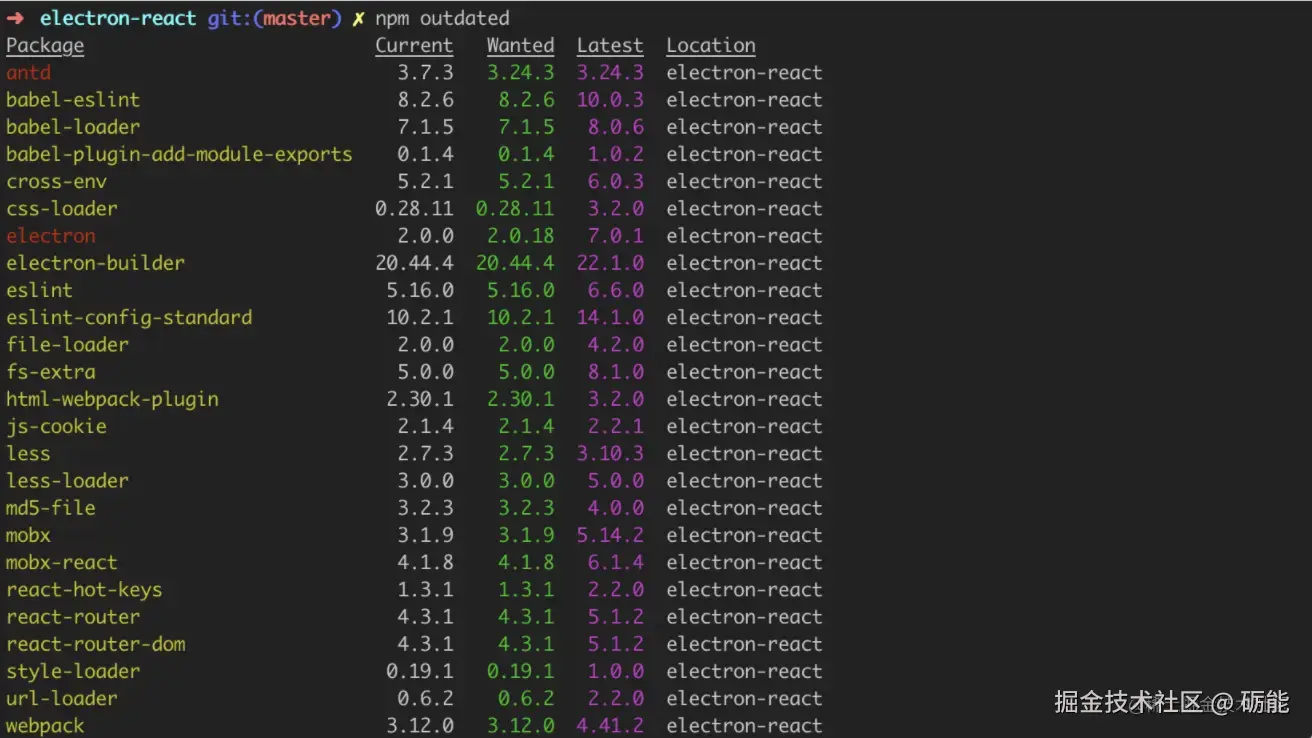Click md5-file latest version 4.0.0
Image resolution: width=1312 pixels, height=738 pixels.
coord(616,508)
